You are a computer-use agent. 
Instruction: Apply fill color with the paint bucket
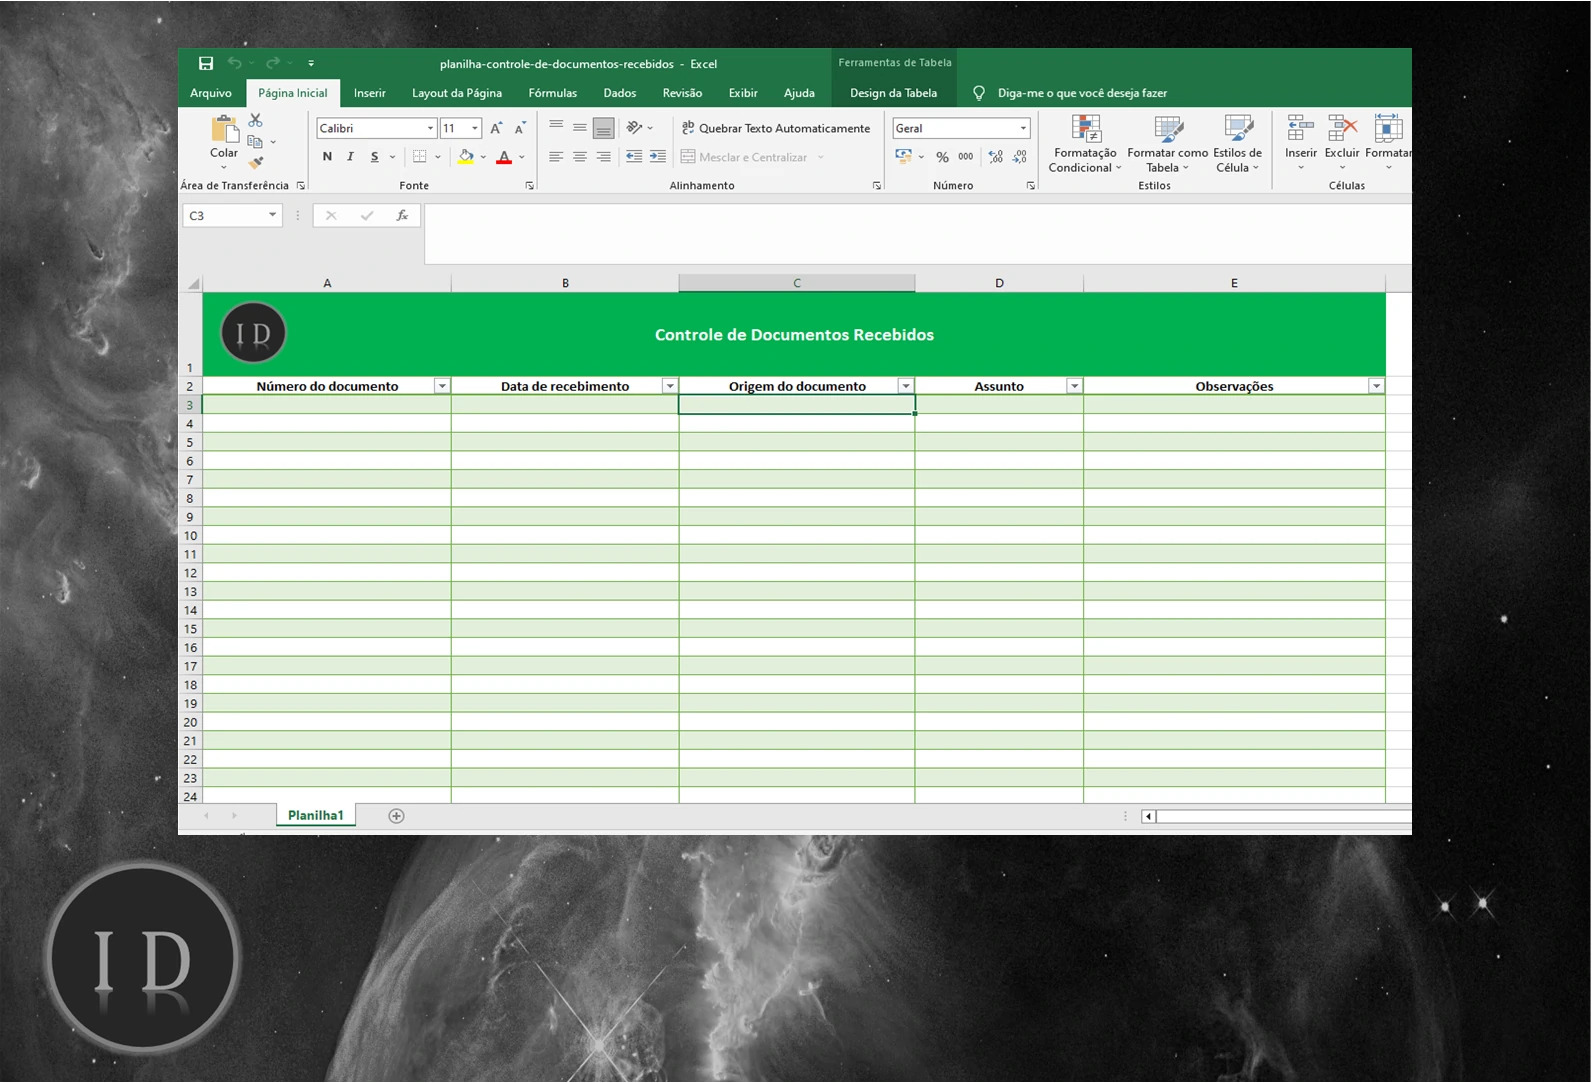[465, 157]
